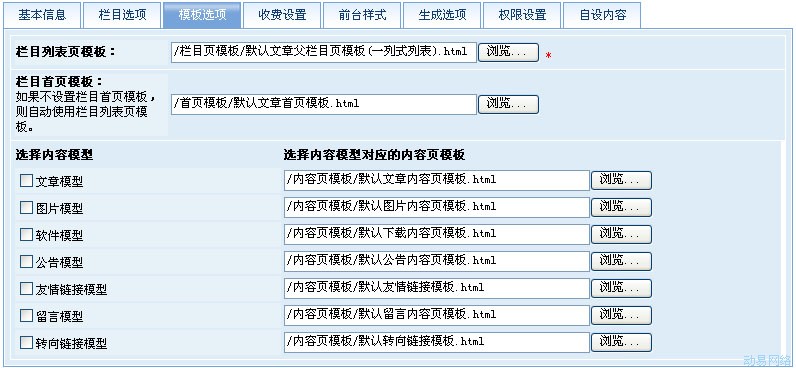796x368 pixels.
Task: Select the 模板选项 tab
Action: [202, 15]
